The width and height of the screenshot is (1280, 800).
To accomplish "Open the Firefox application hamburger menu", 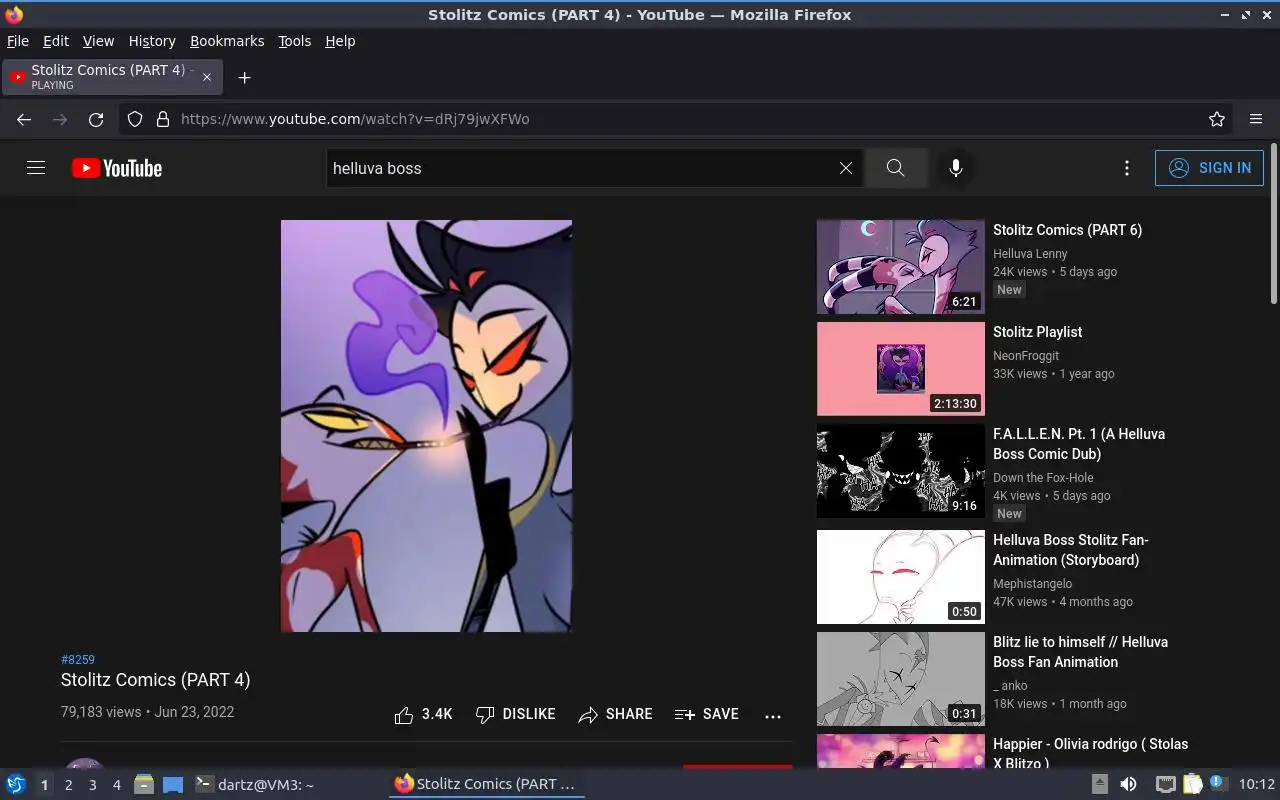I will 1256,119.
